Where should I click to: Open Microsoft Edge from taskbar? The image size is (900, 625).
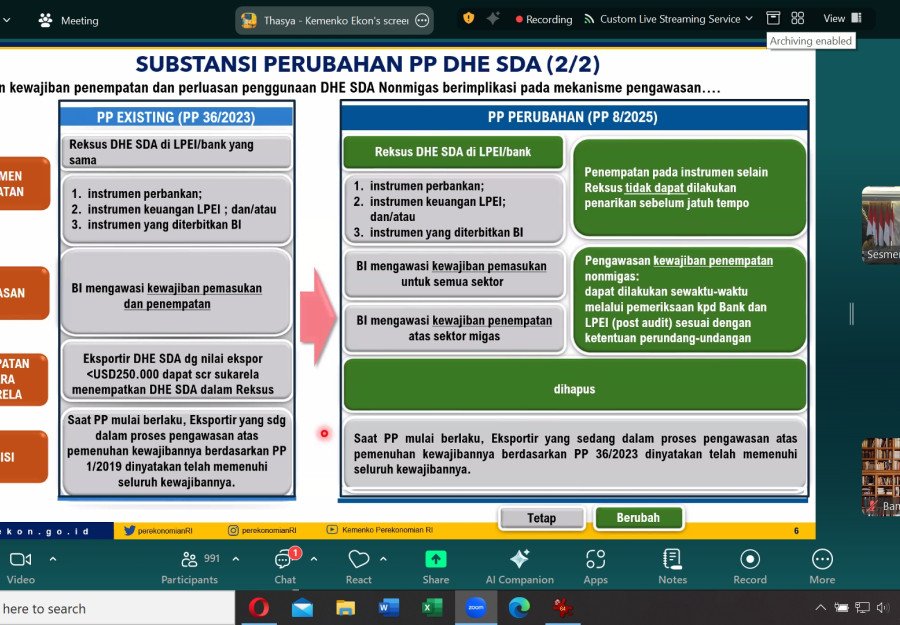point(519,607)
